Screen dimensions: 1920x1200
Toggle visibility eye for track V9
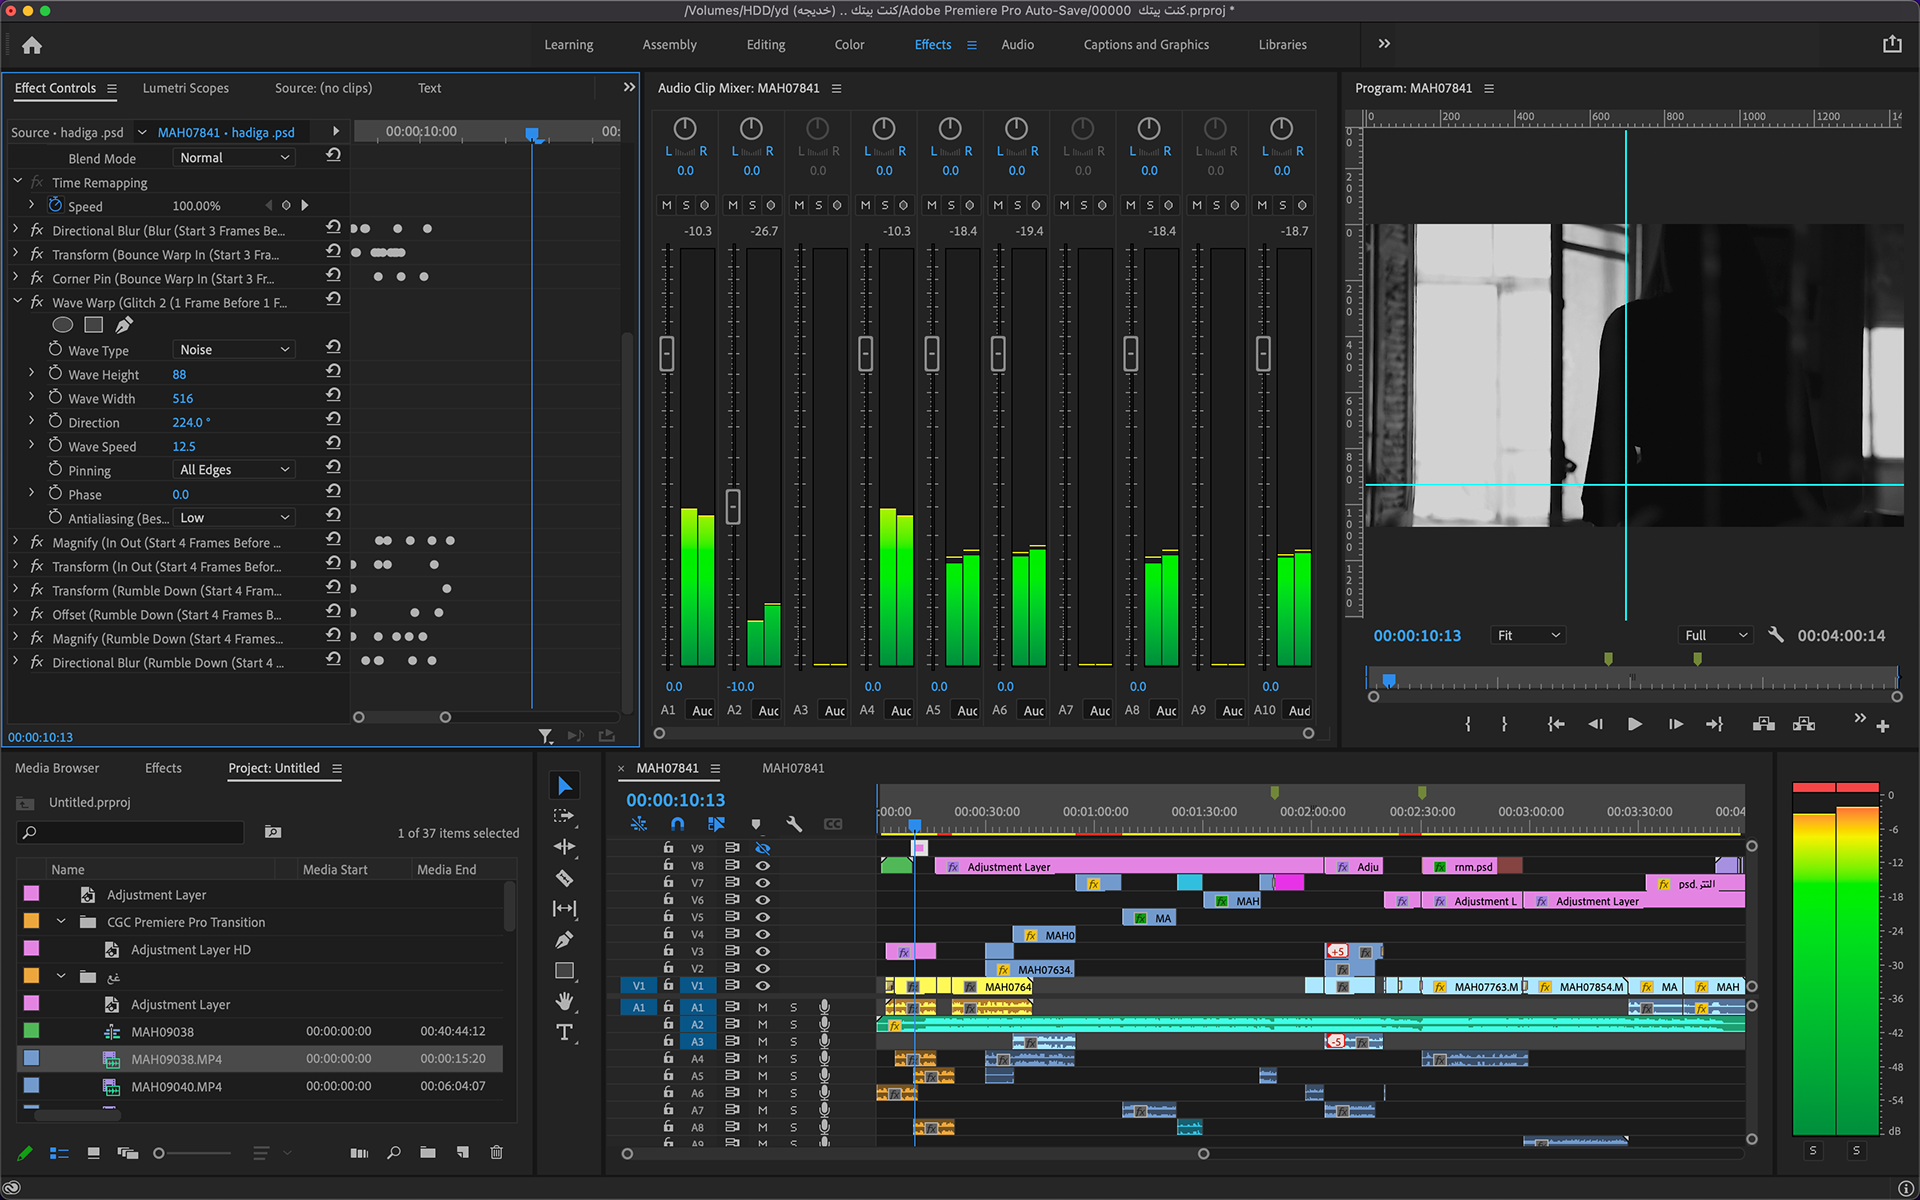point(763,848)
